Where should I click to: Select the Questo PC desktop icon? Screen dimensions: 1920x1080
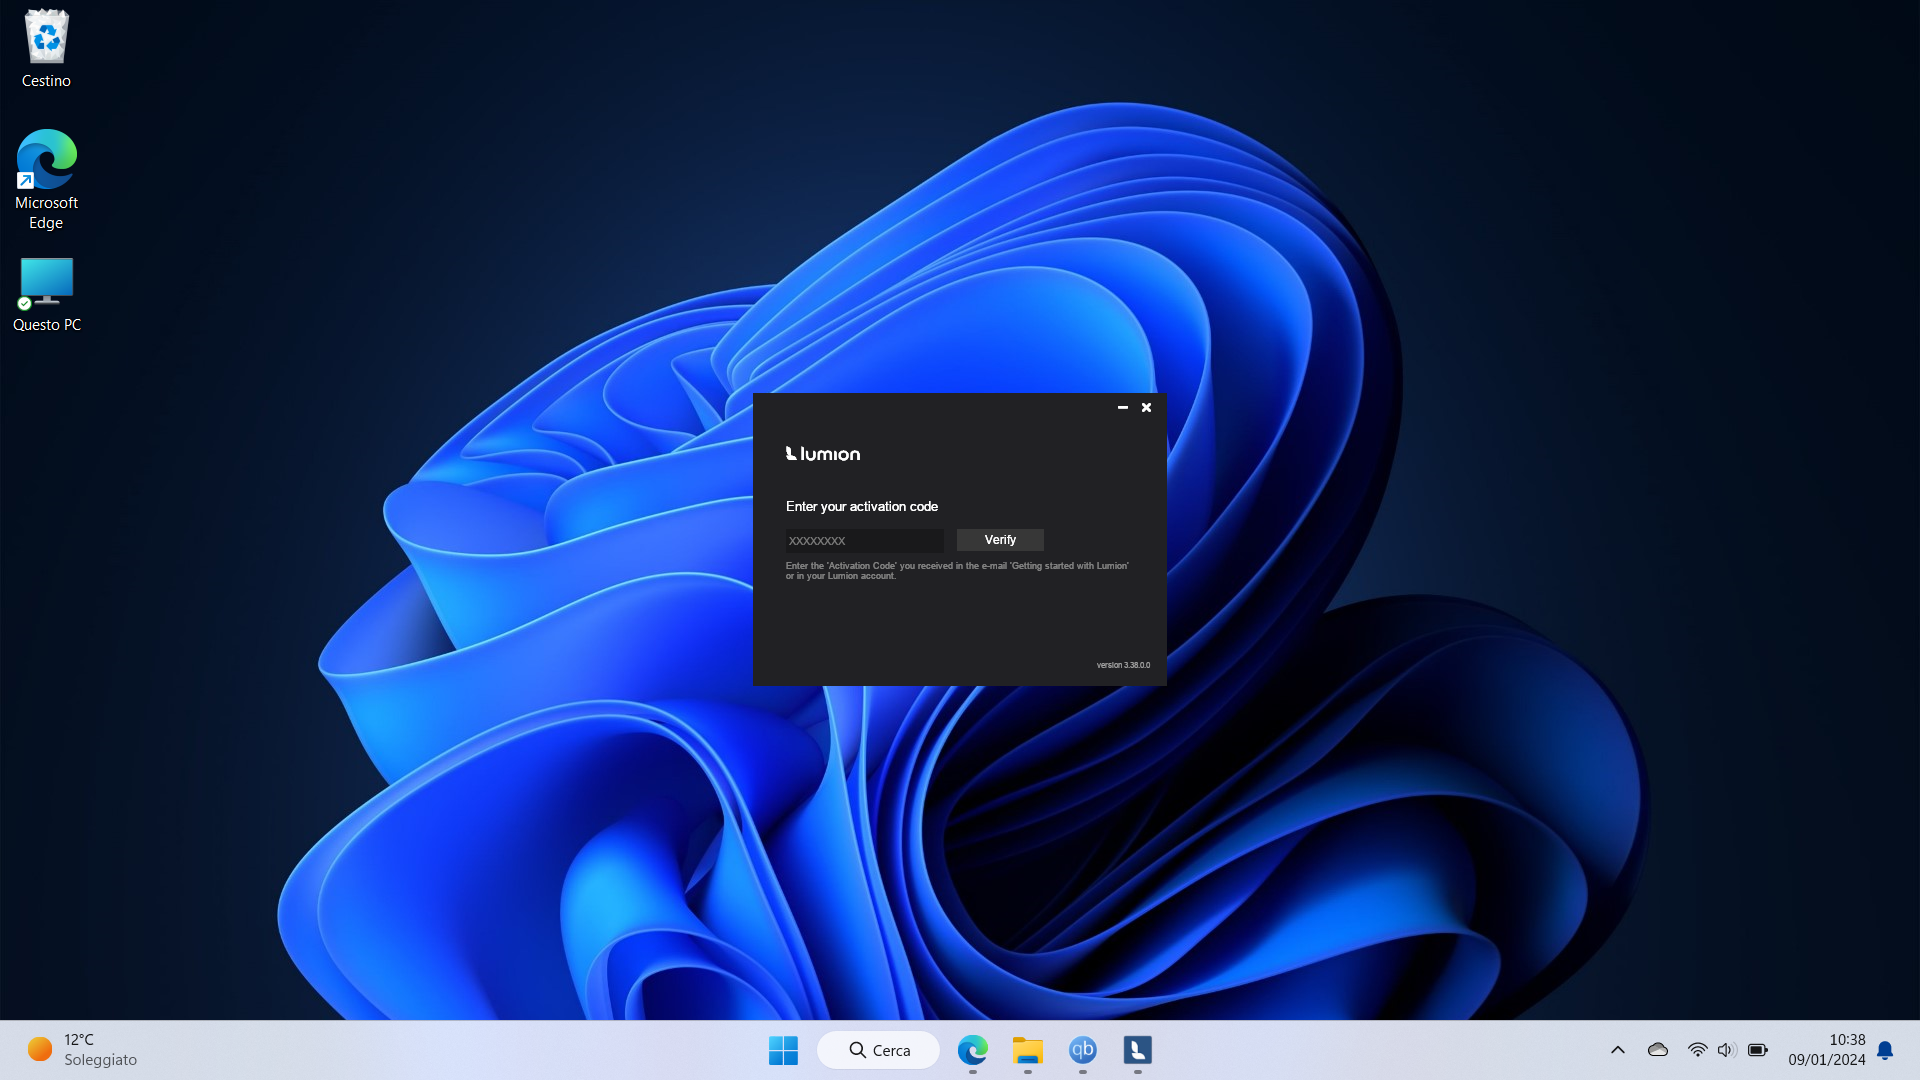tap(46, 296)
